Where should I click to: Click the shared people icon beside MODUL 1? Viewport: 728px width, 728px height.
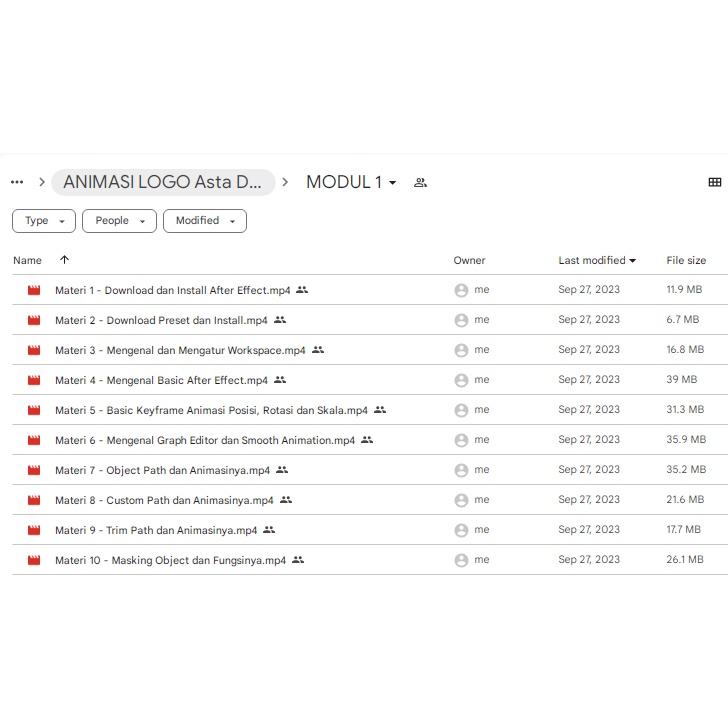[420, 183]
